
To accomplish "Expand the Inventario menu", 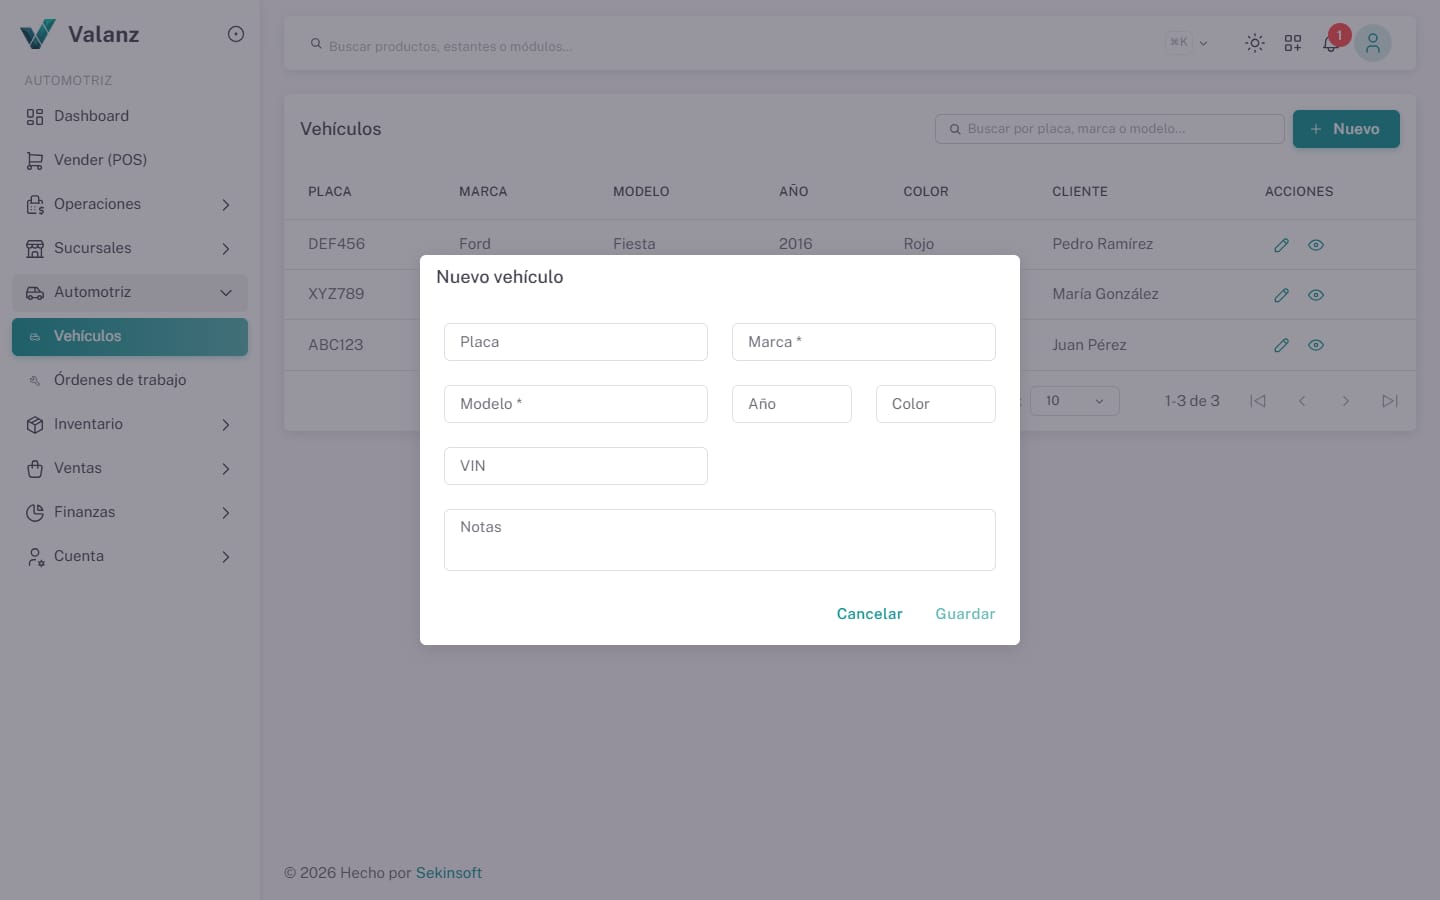I will [130, 424].
